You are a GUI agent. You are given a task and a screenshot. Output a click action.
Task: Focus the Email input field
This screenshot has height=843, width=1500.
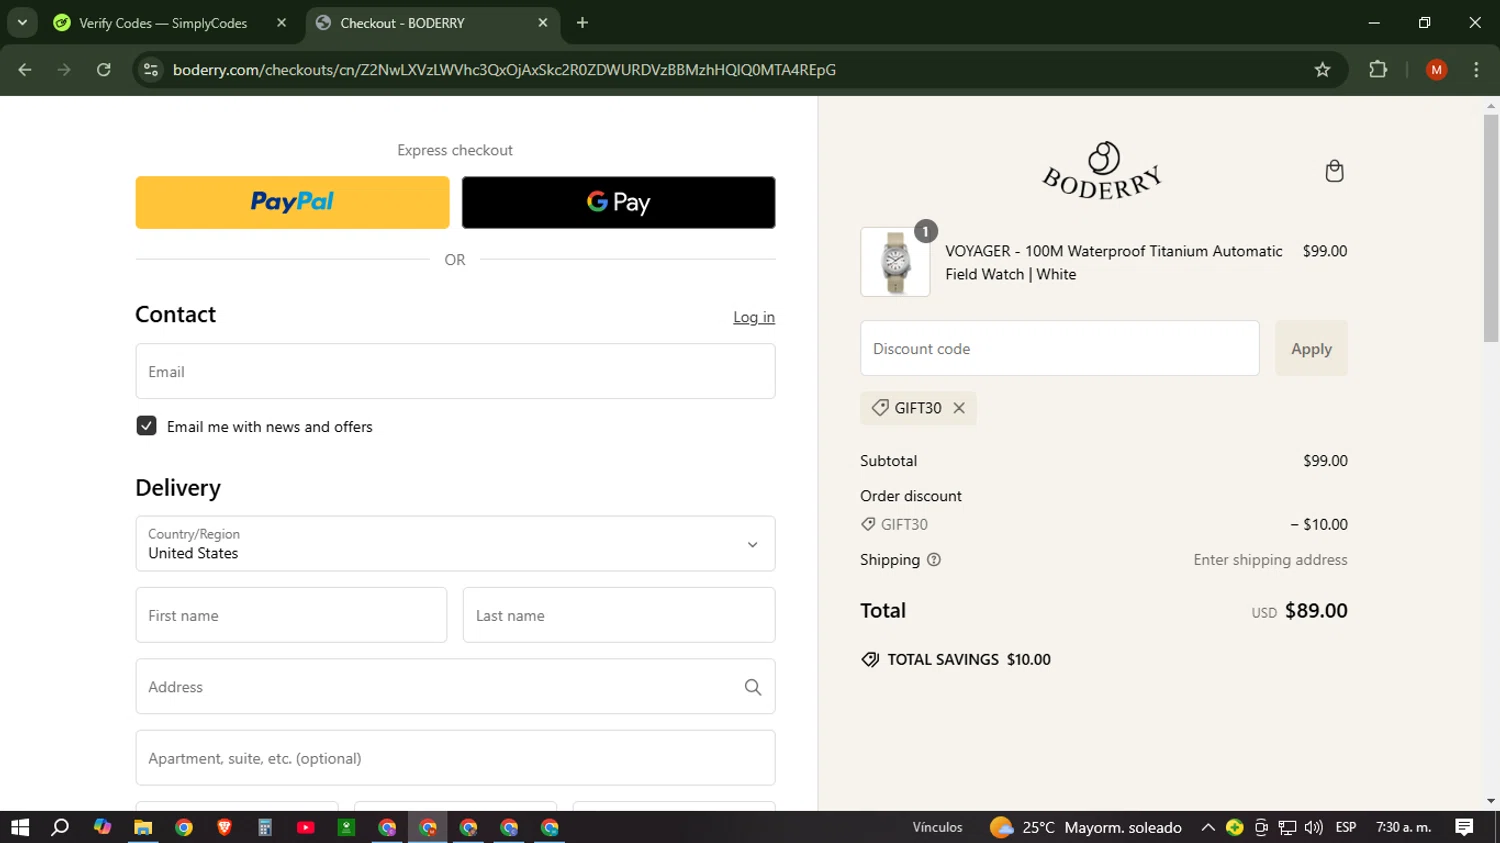pyautogui.click(x=455, y=371)
